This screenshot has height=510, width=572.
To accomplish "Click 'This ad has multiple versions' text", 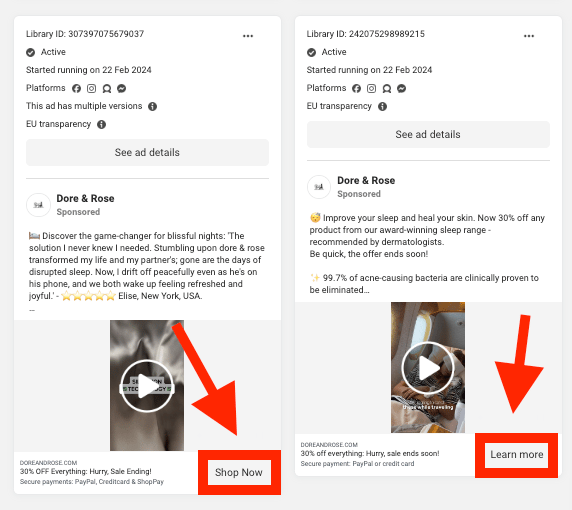I will pos(84,106).
